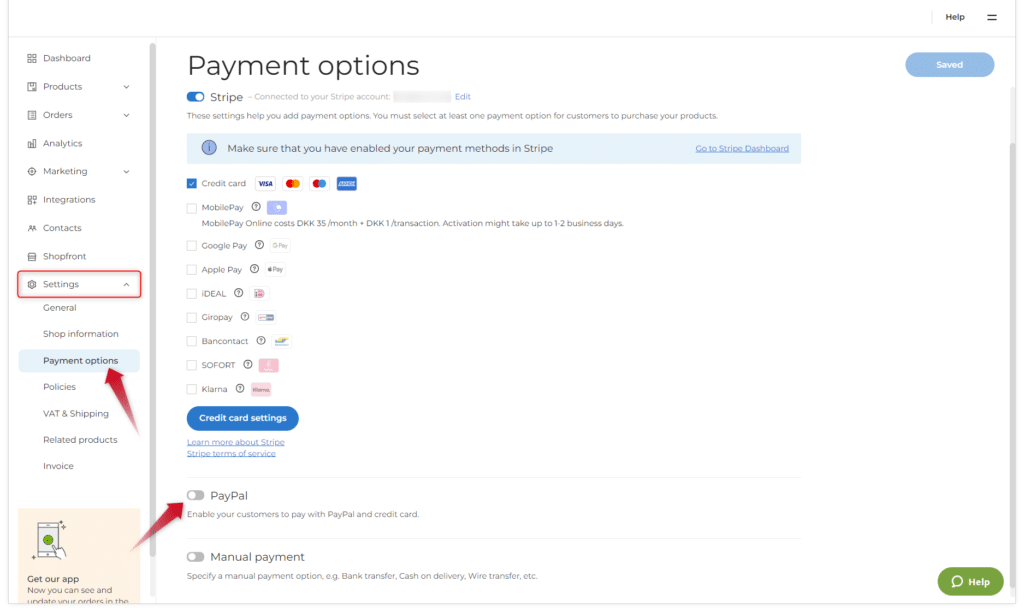Collapse the Settings menu chevron
This screenshot has width=1024, height=612.
pyautogui.click(x=126, y=284)
